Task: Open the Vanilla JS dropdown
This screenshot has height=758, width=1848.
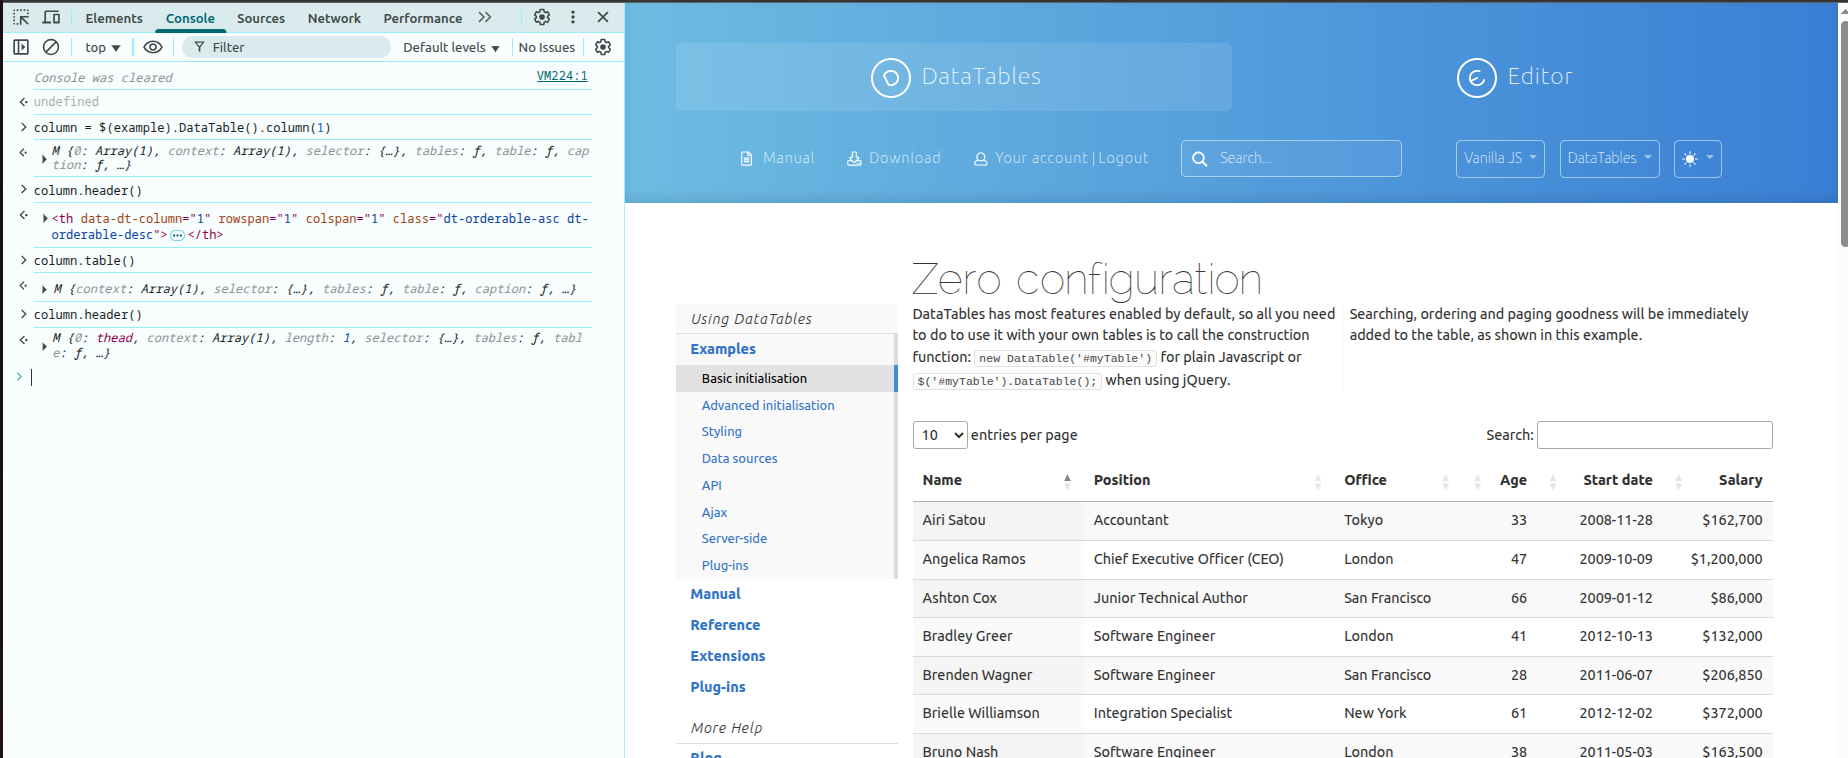Action: coord(1500,158)
